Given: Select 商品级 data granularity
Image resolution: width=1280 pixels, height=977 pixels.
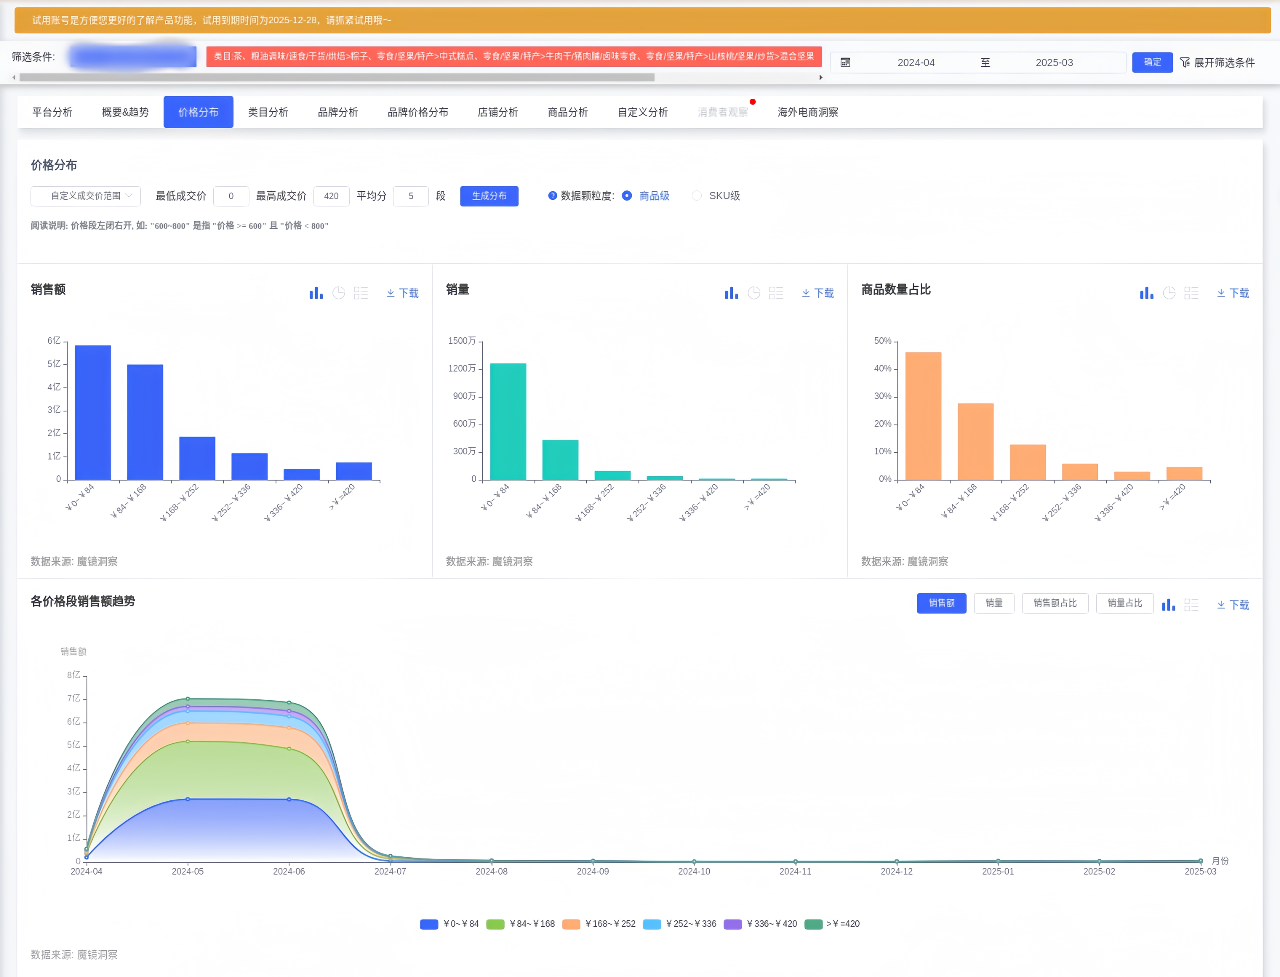Looking at the screenshot, I should (646, 196).
